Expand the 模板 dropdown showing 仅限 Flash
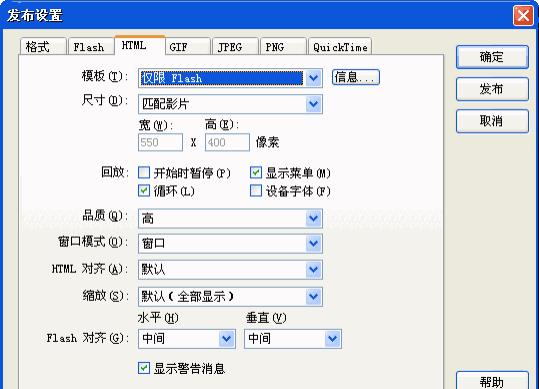539x389 pixels. [230, 78]
